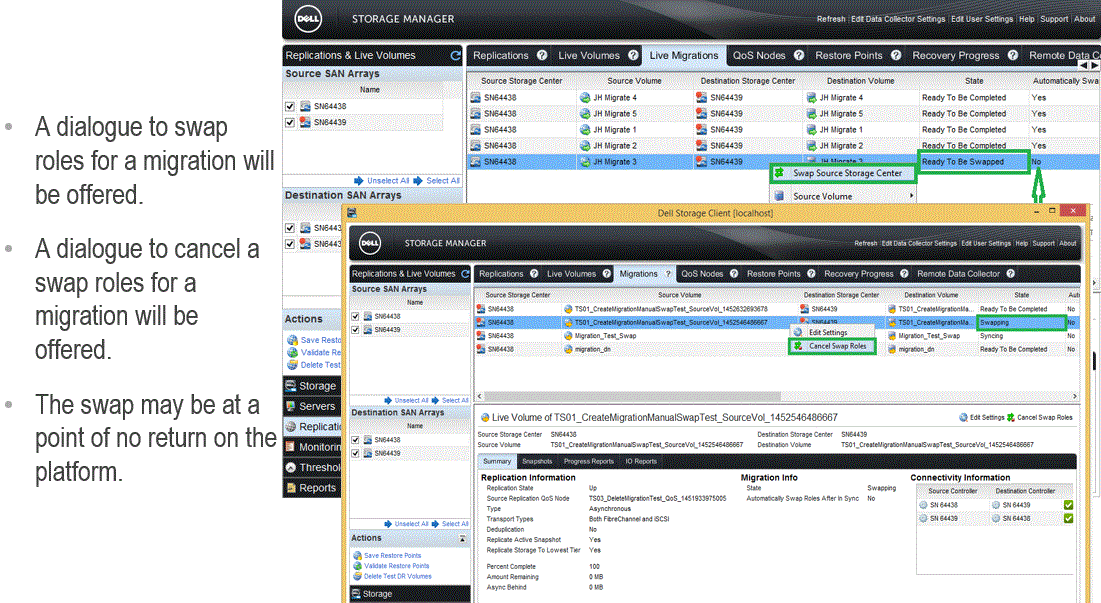Open help icon next to Live Volumes tab in back window
Viewport: 1101px width, 603px height.
coord(633,55)
